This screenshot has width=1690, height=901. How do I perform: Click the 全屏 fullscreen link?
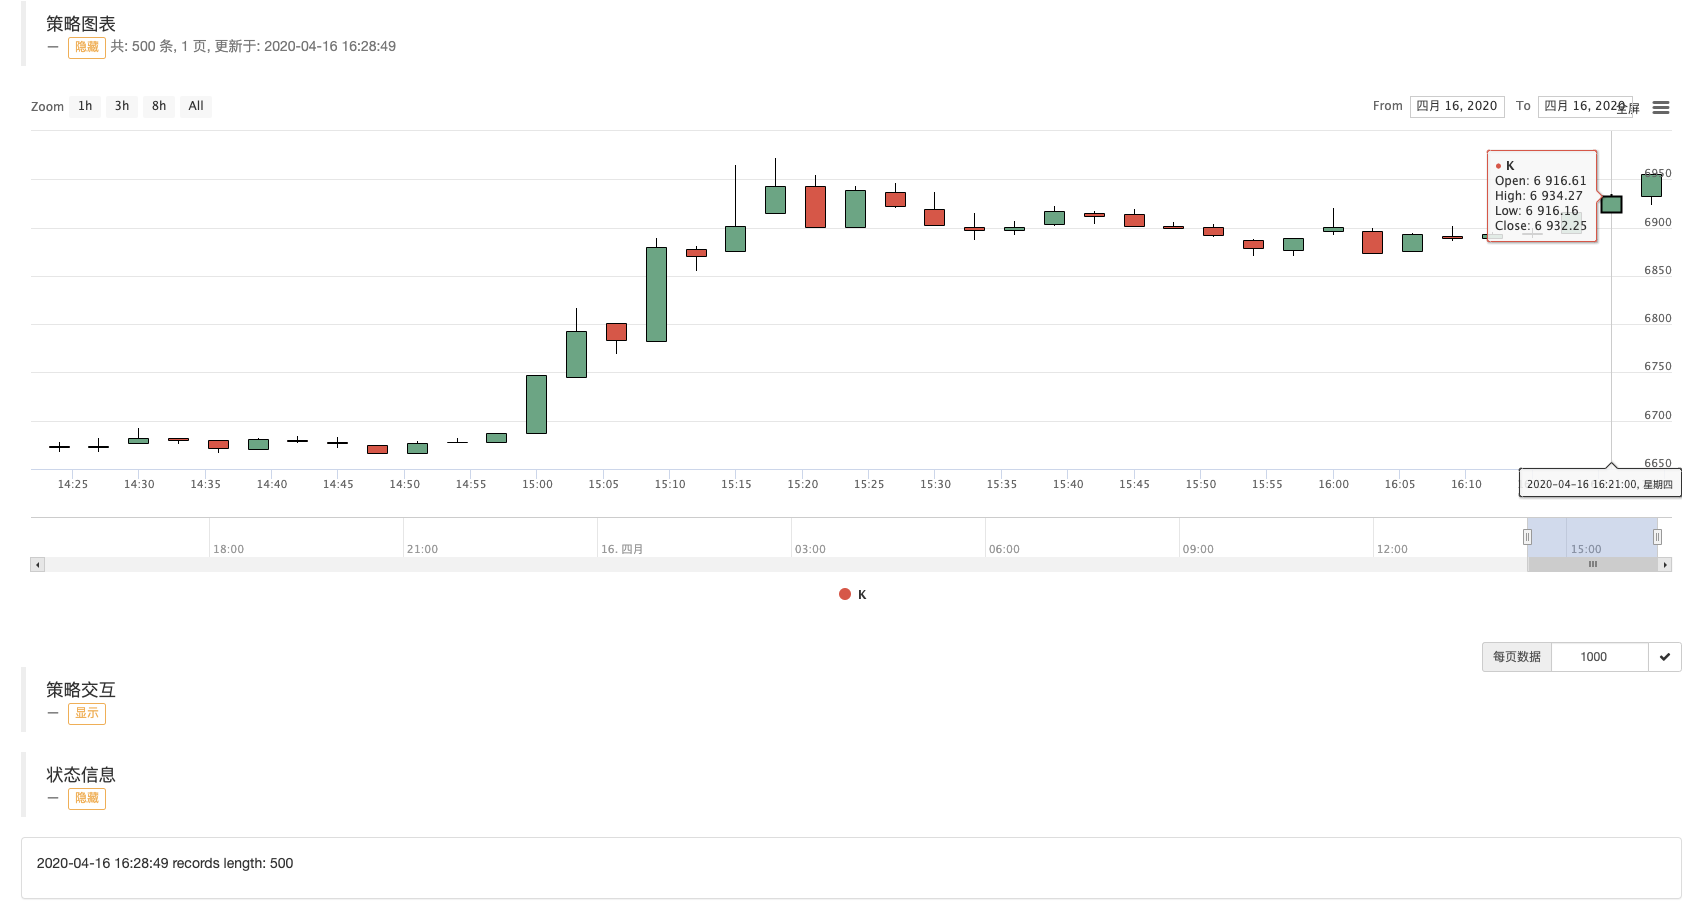[x=1630, y=109]
